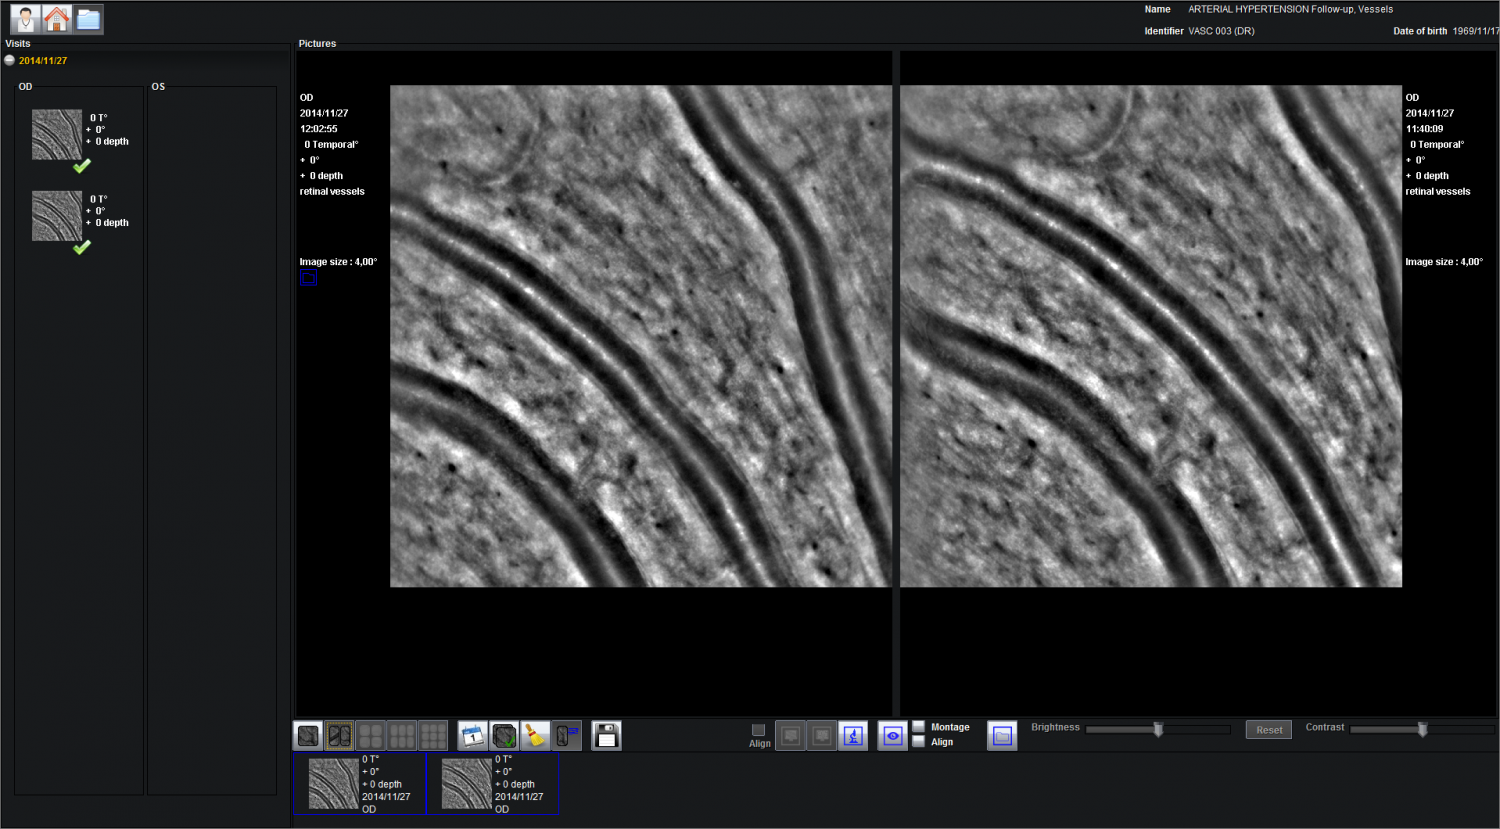Open the microscope analysis tool
Screen dimensions: 1500x829
[853, 735]
